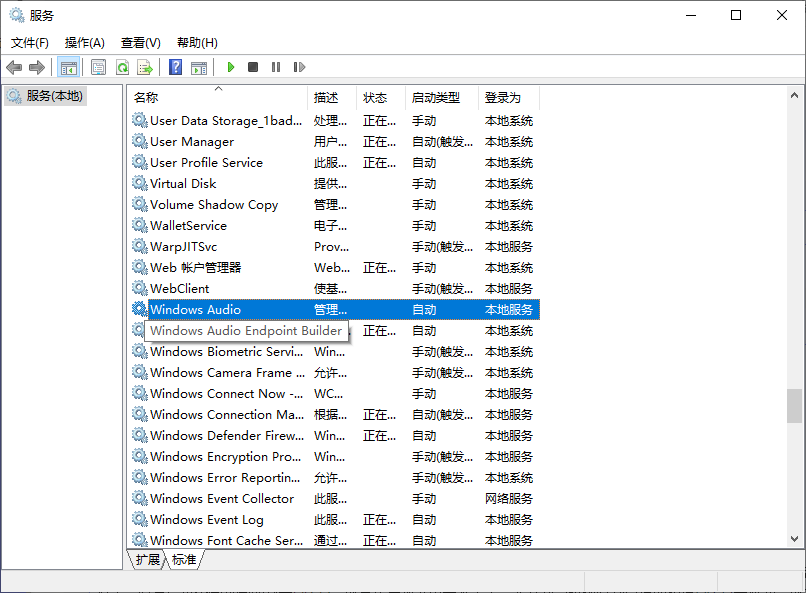The width and height of the screenshot is (806, 593).
Task: Open the 查看(V) menu
Action: point(141,43)
